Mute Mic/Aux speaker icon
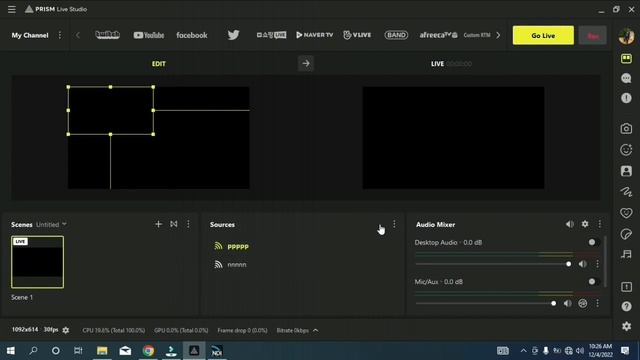The image size is (640, 360). pyautogui.click(x=568, y=303)
